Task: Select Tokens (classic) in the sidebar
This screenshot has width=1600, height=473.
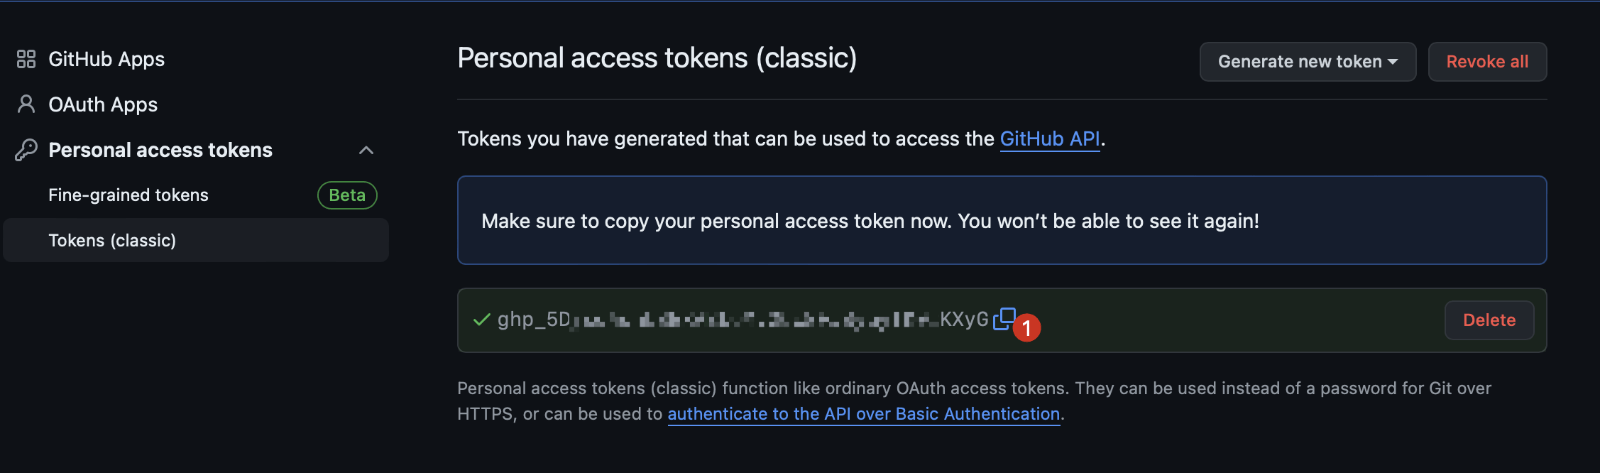Action: (x=112, y=240)
